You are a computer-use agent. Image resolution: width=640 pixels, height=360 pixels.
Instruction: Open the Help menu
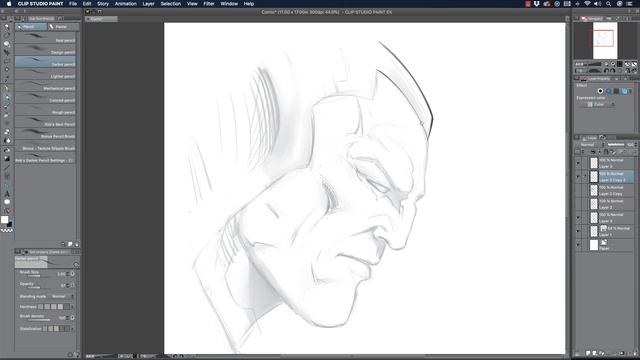coord(249,4)
